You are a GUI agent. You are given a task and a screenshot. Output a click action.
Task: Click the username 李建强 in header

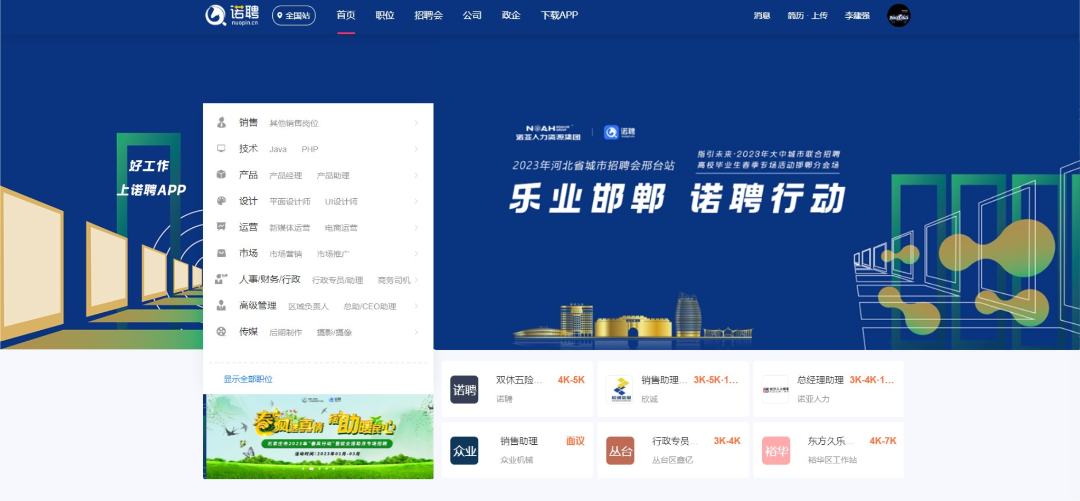pyautogui.click(x=858, y=15)
